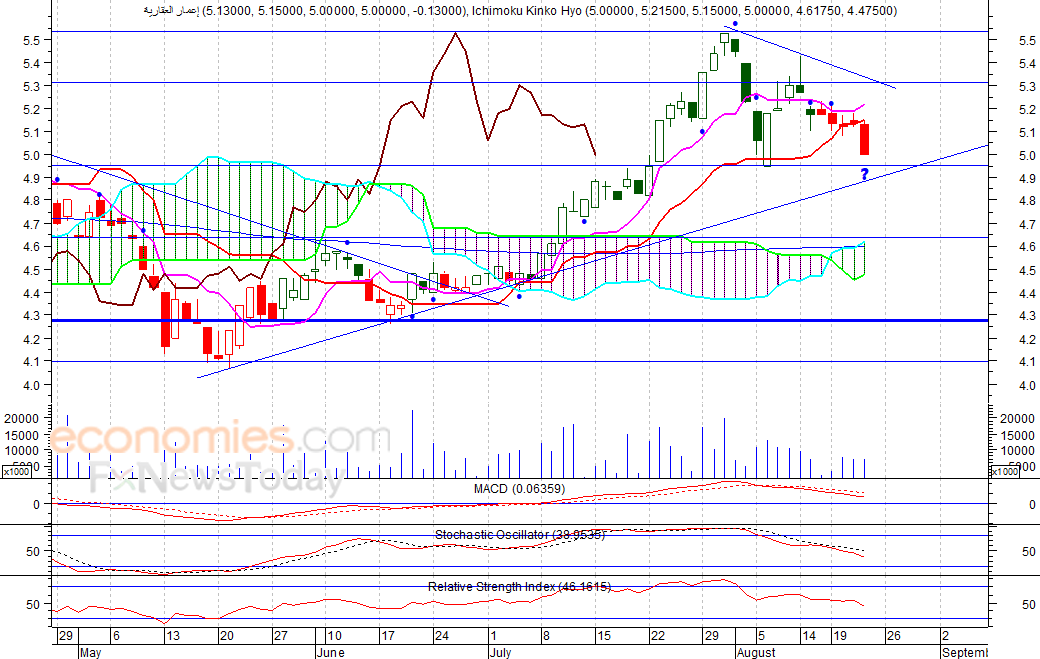
Task: Click date label 26 on the time axis
Action: (x=893, y=636)
